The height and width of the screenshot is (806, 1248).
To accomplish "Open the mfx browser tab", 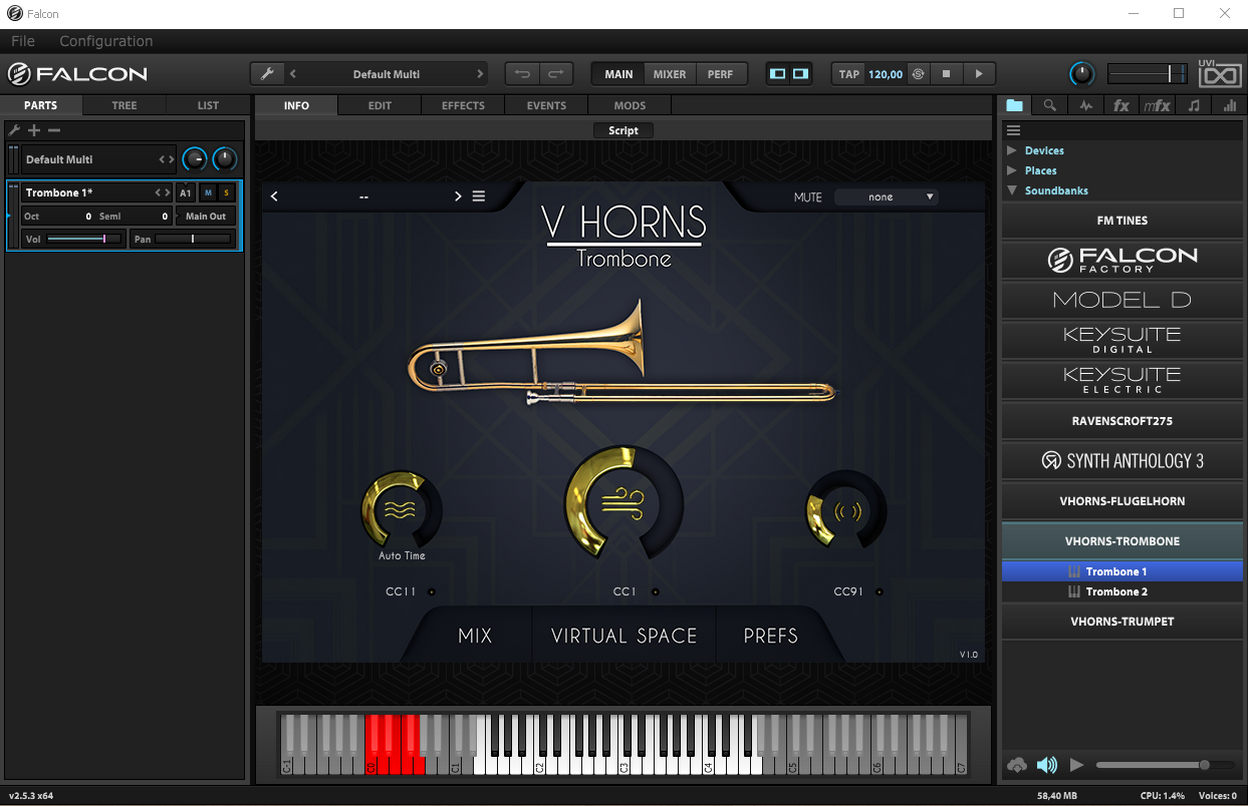I will pos(1157,105).
